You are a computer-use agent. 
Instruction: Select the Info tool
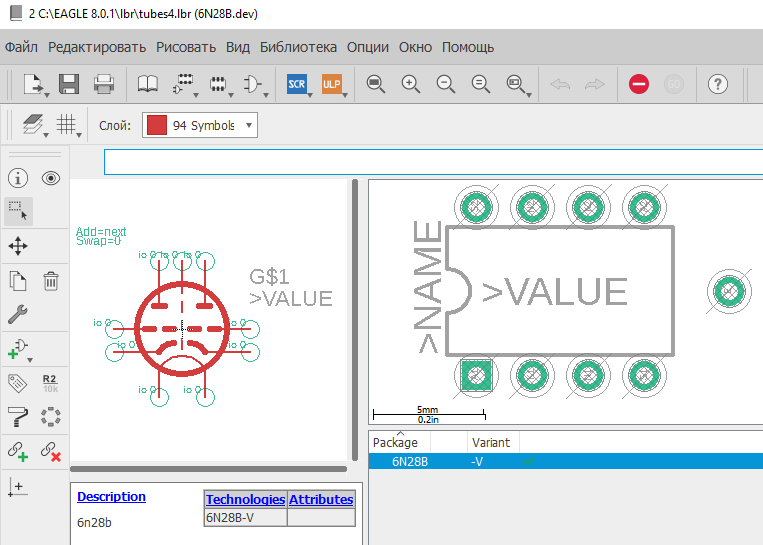coord(18,178)
